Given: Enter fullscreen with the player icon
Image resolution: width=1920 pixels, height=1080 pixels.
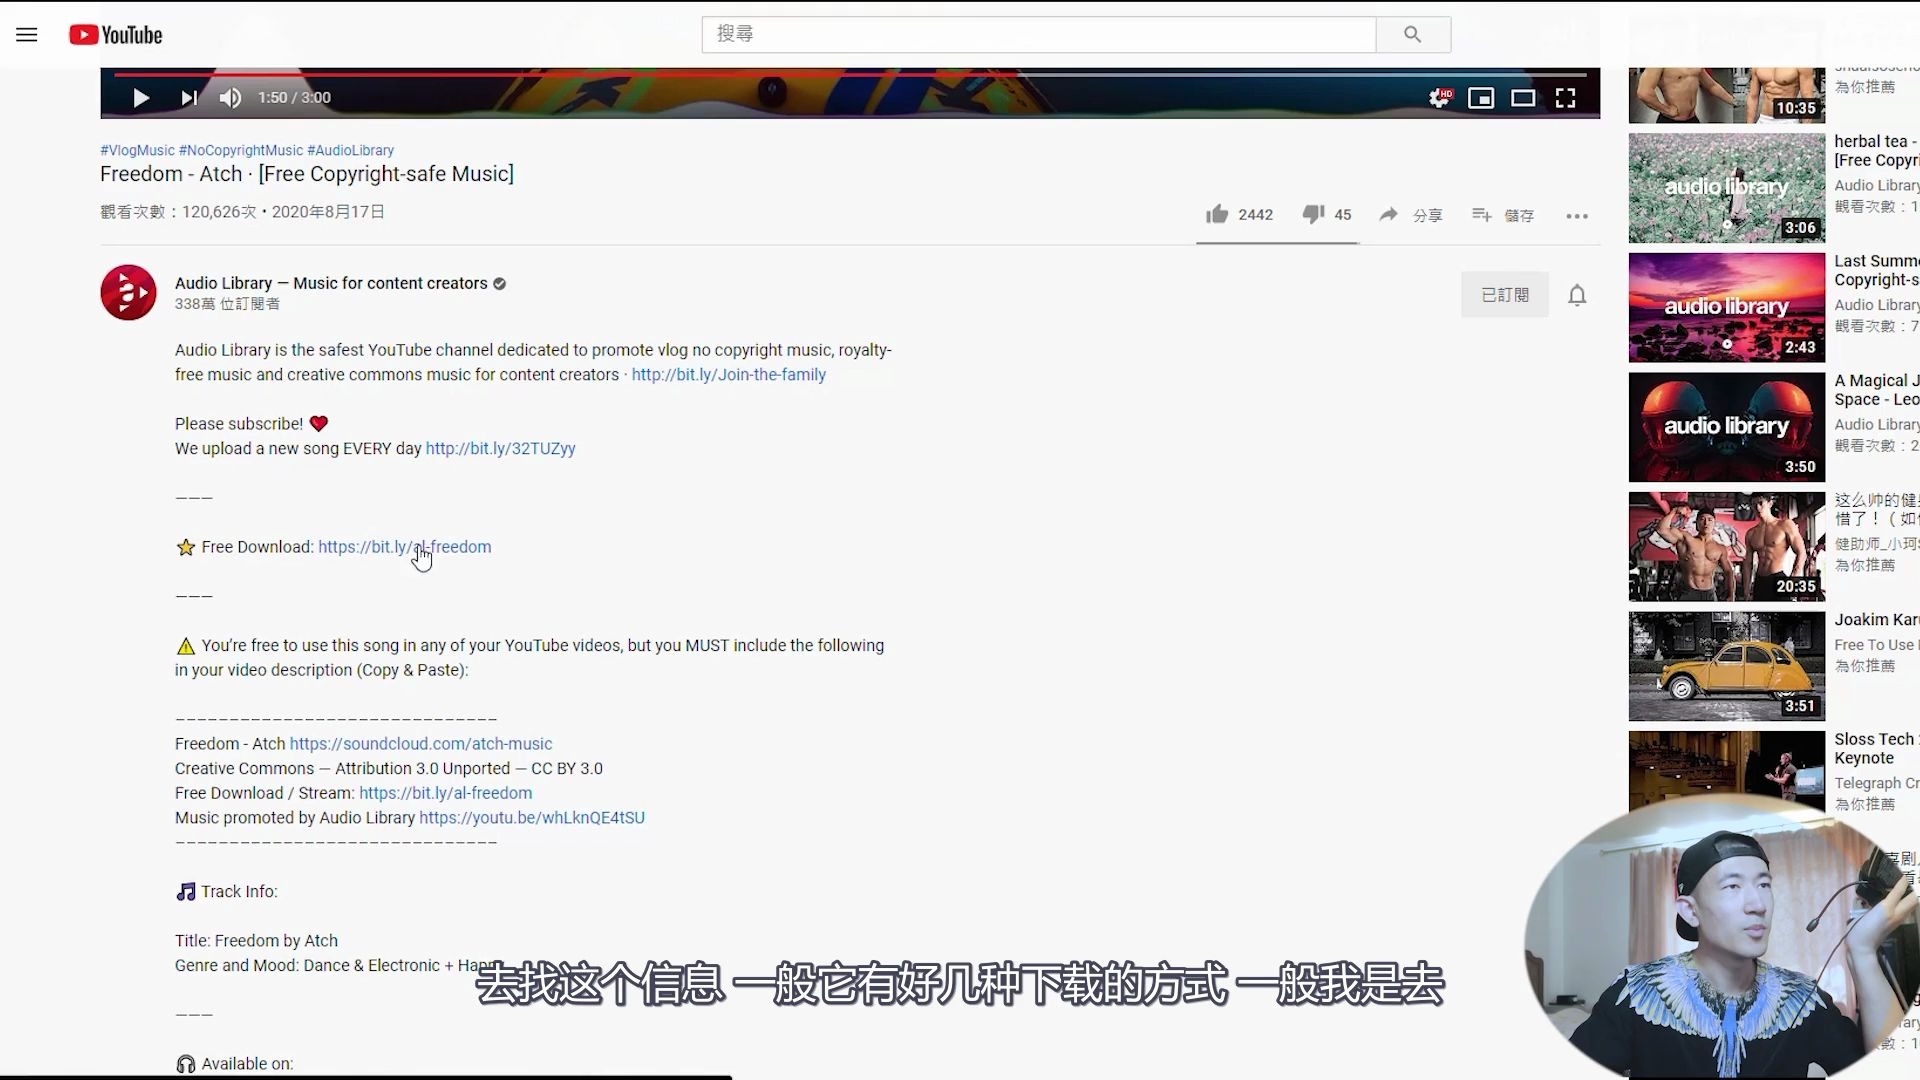Looking at the screenshot, I should coord(1566,98).
